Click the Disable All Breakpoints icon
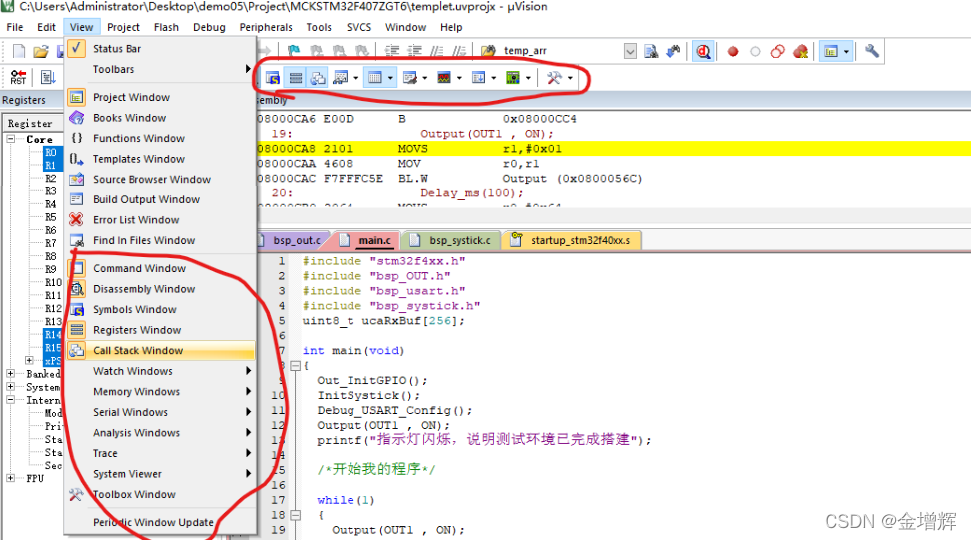971x540 pixels. click(x=778, y=51)
